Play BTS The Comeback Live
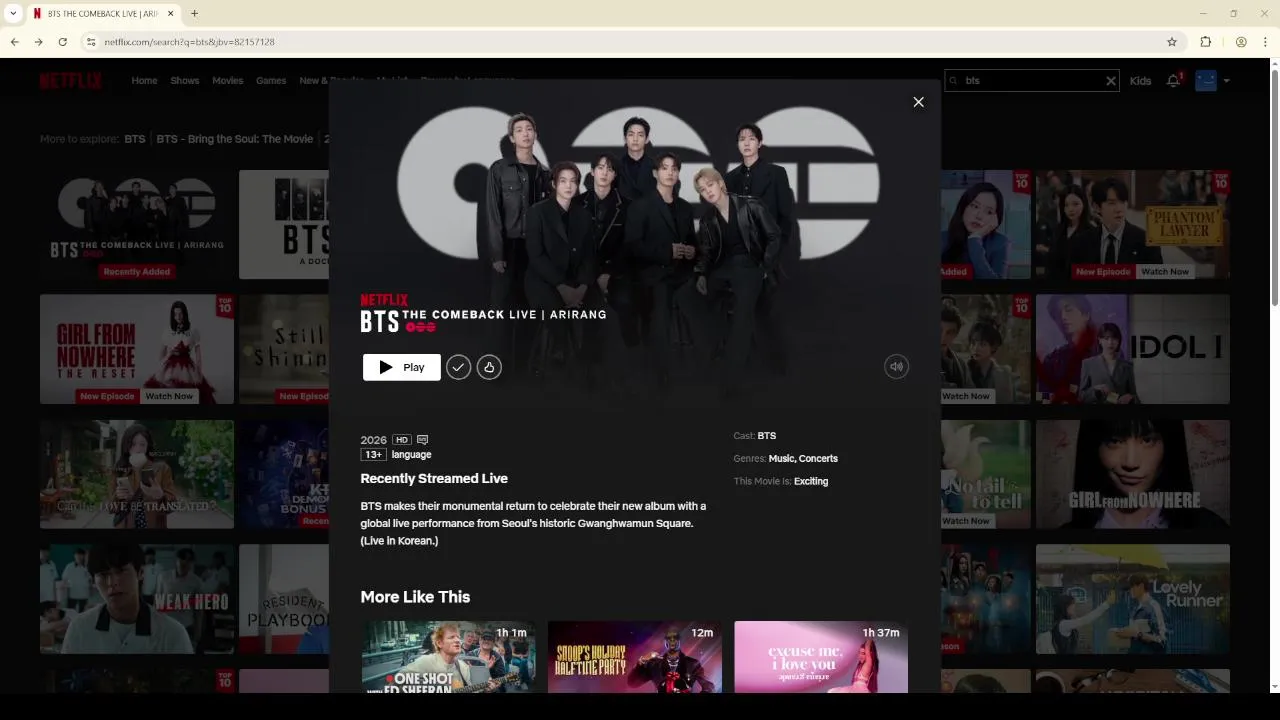Viewport: 1280px width, 720px height. 401,367
